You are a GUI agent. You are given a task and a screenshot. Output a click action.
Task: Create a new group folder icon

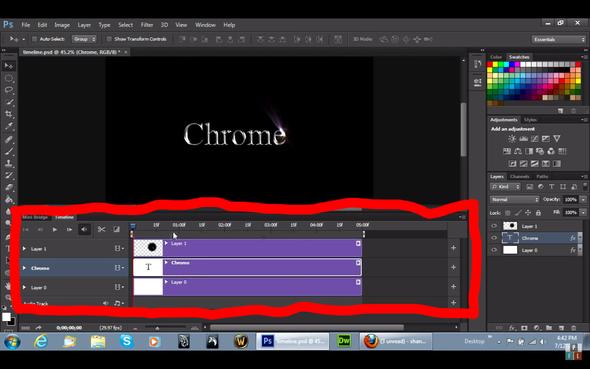(x=549, y=328)
